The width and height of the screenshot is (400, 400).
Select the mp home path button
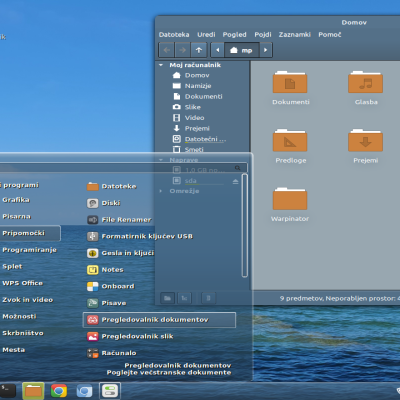click(x=242, y=50)
